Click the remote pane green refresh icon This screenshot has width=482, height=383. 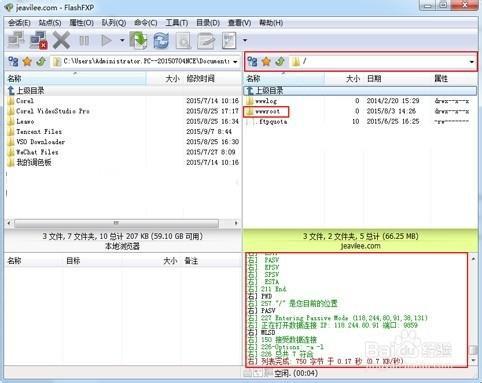click(x=280, y=61)
